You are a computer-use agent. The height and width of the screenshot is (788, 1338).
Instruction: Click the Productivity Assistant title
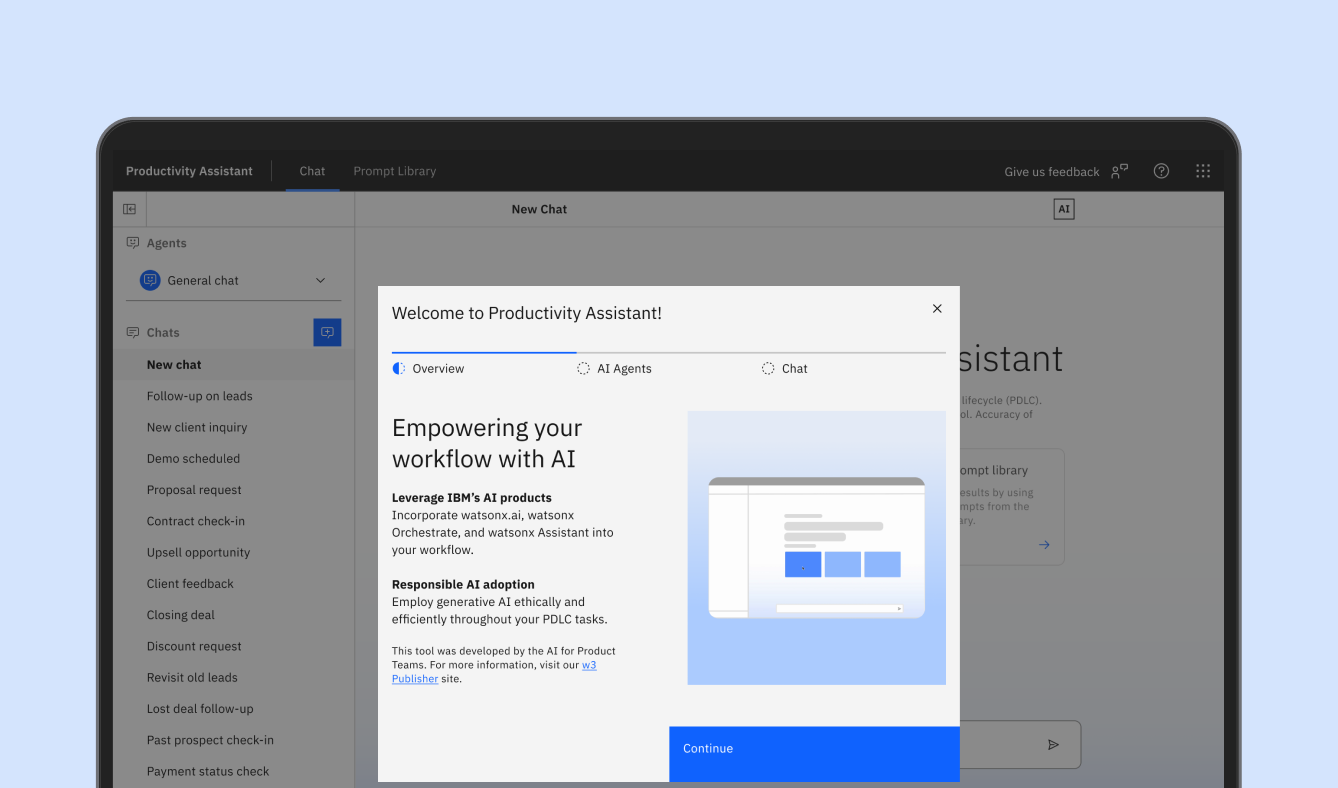[189, 171]
